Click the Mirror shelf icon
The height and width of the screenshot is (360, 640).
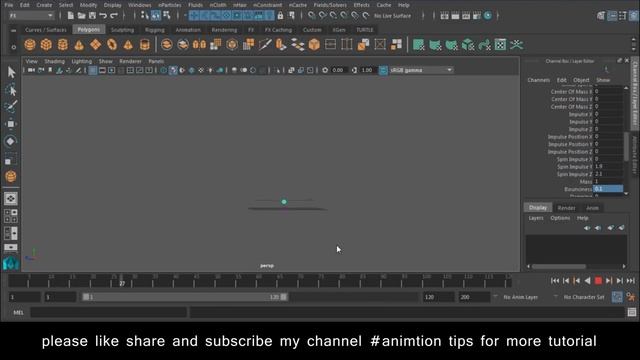199,44
